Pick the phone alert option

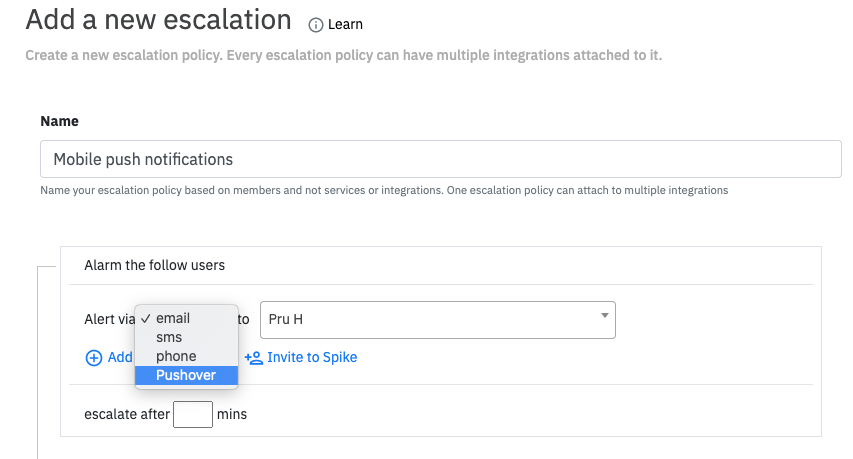coord(176,356)
